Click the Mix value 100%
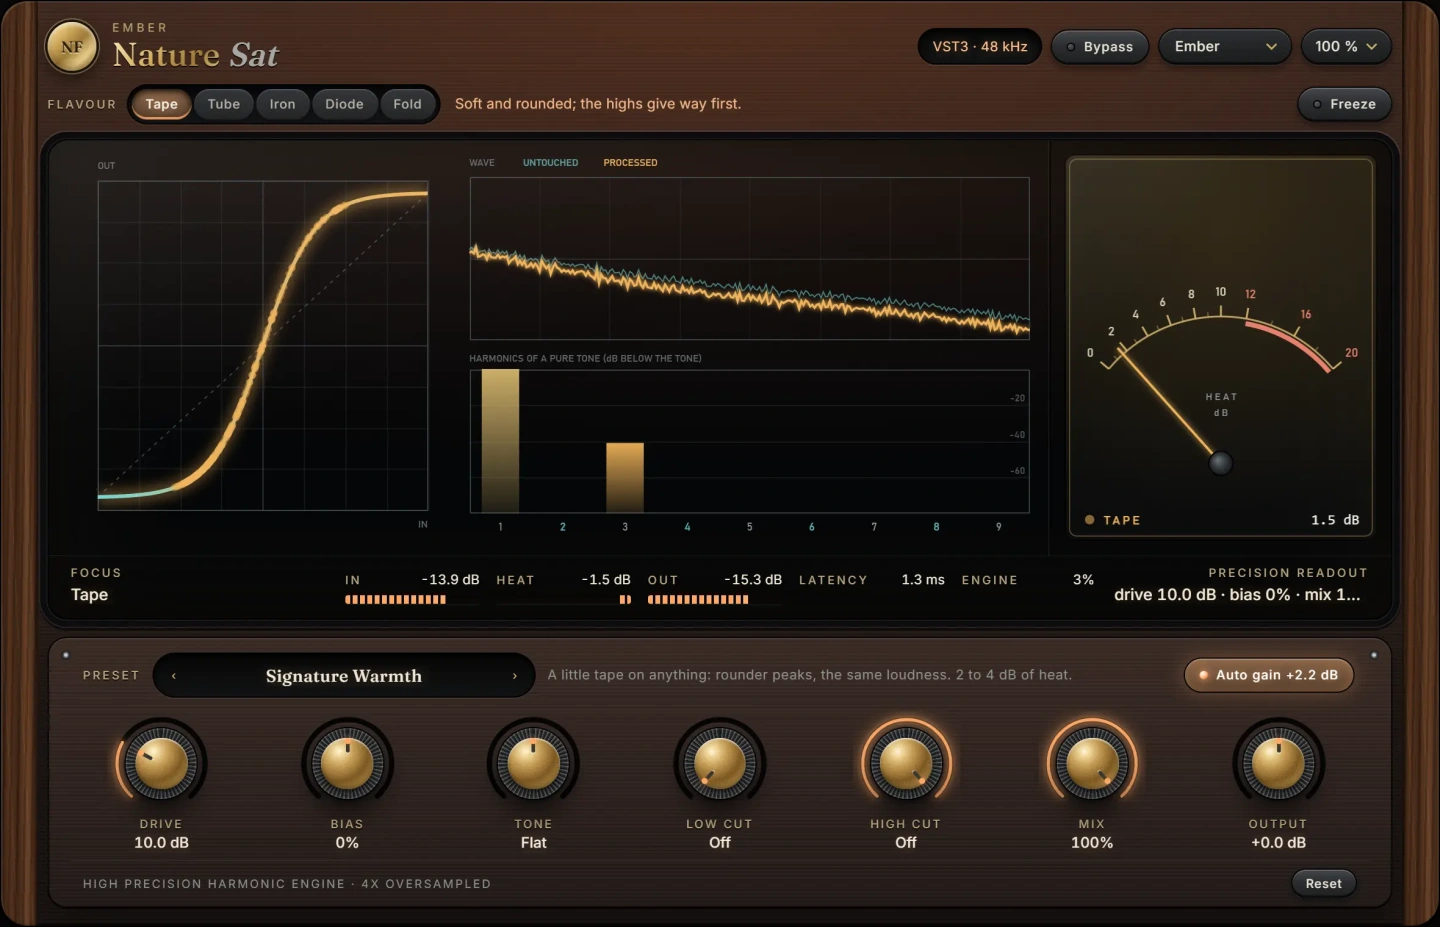The height and width of the screenshot is (927, 1440). tap(1092, 843)
